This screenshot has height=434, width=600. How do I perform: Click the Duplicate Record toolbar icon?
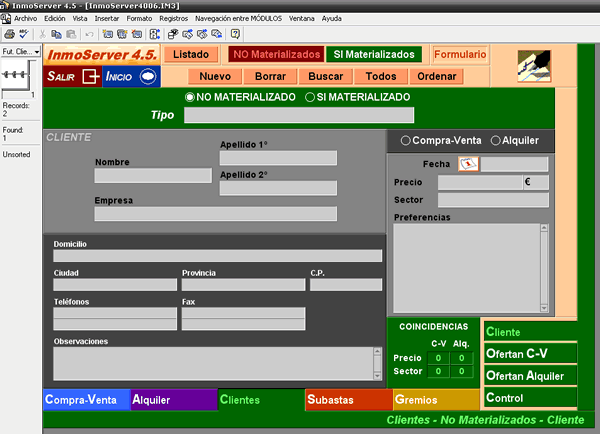[x=122, y=34]
